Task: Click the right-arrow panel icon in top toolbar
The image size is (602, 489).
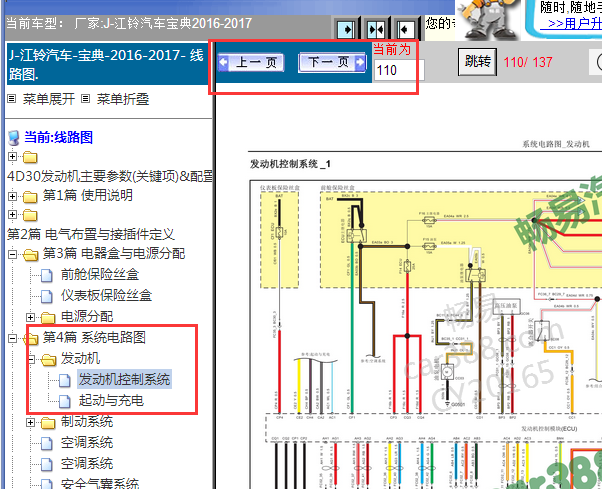Action: click(x=346, y=29)
